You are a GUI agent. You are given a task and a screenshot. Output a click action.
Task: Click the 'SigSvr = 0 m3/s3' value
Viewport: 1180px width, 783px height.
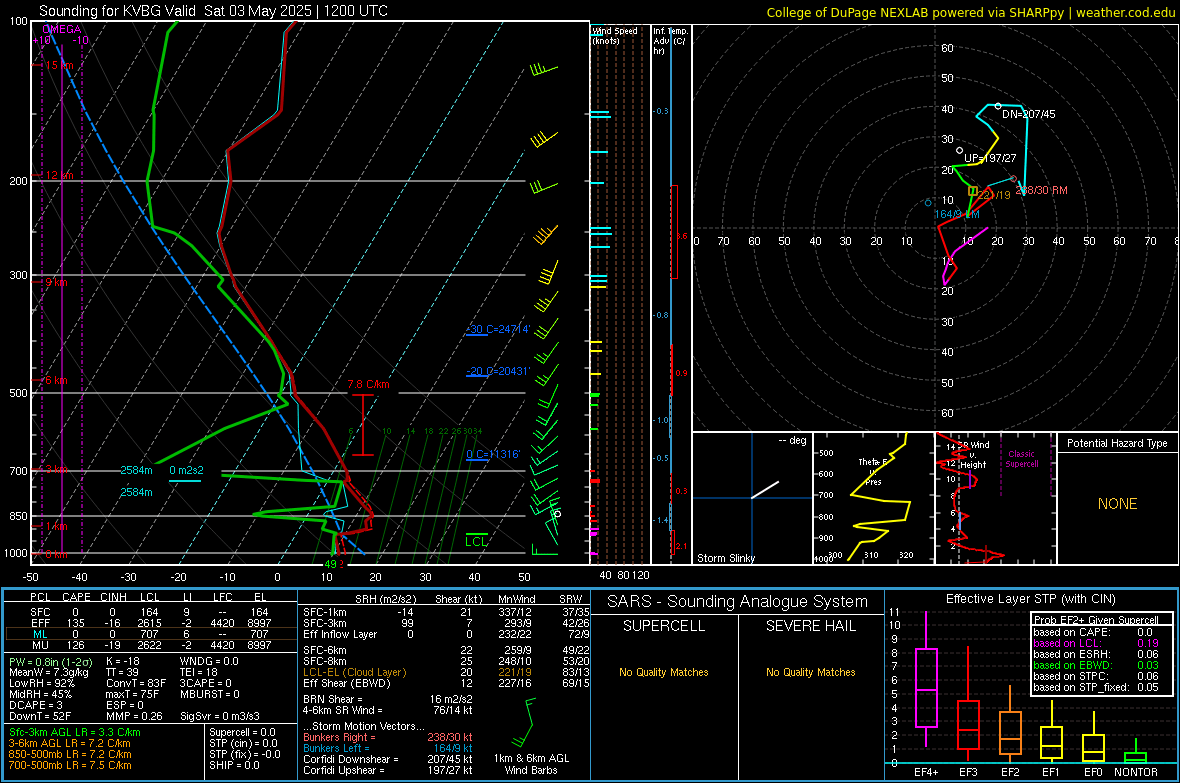(220, 716)
